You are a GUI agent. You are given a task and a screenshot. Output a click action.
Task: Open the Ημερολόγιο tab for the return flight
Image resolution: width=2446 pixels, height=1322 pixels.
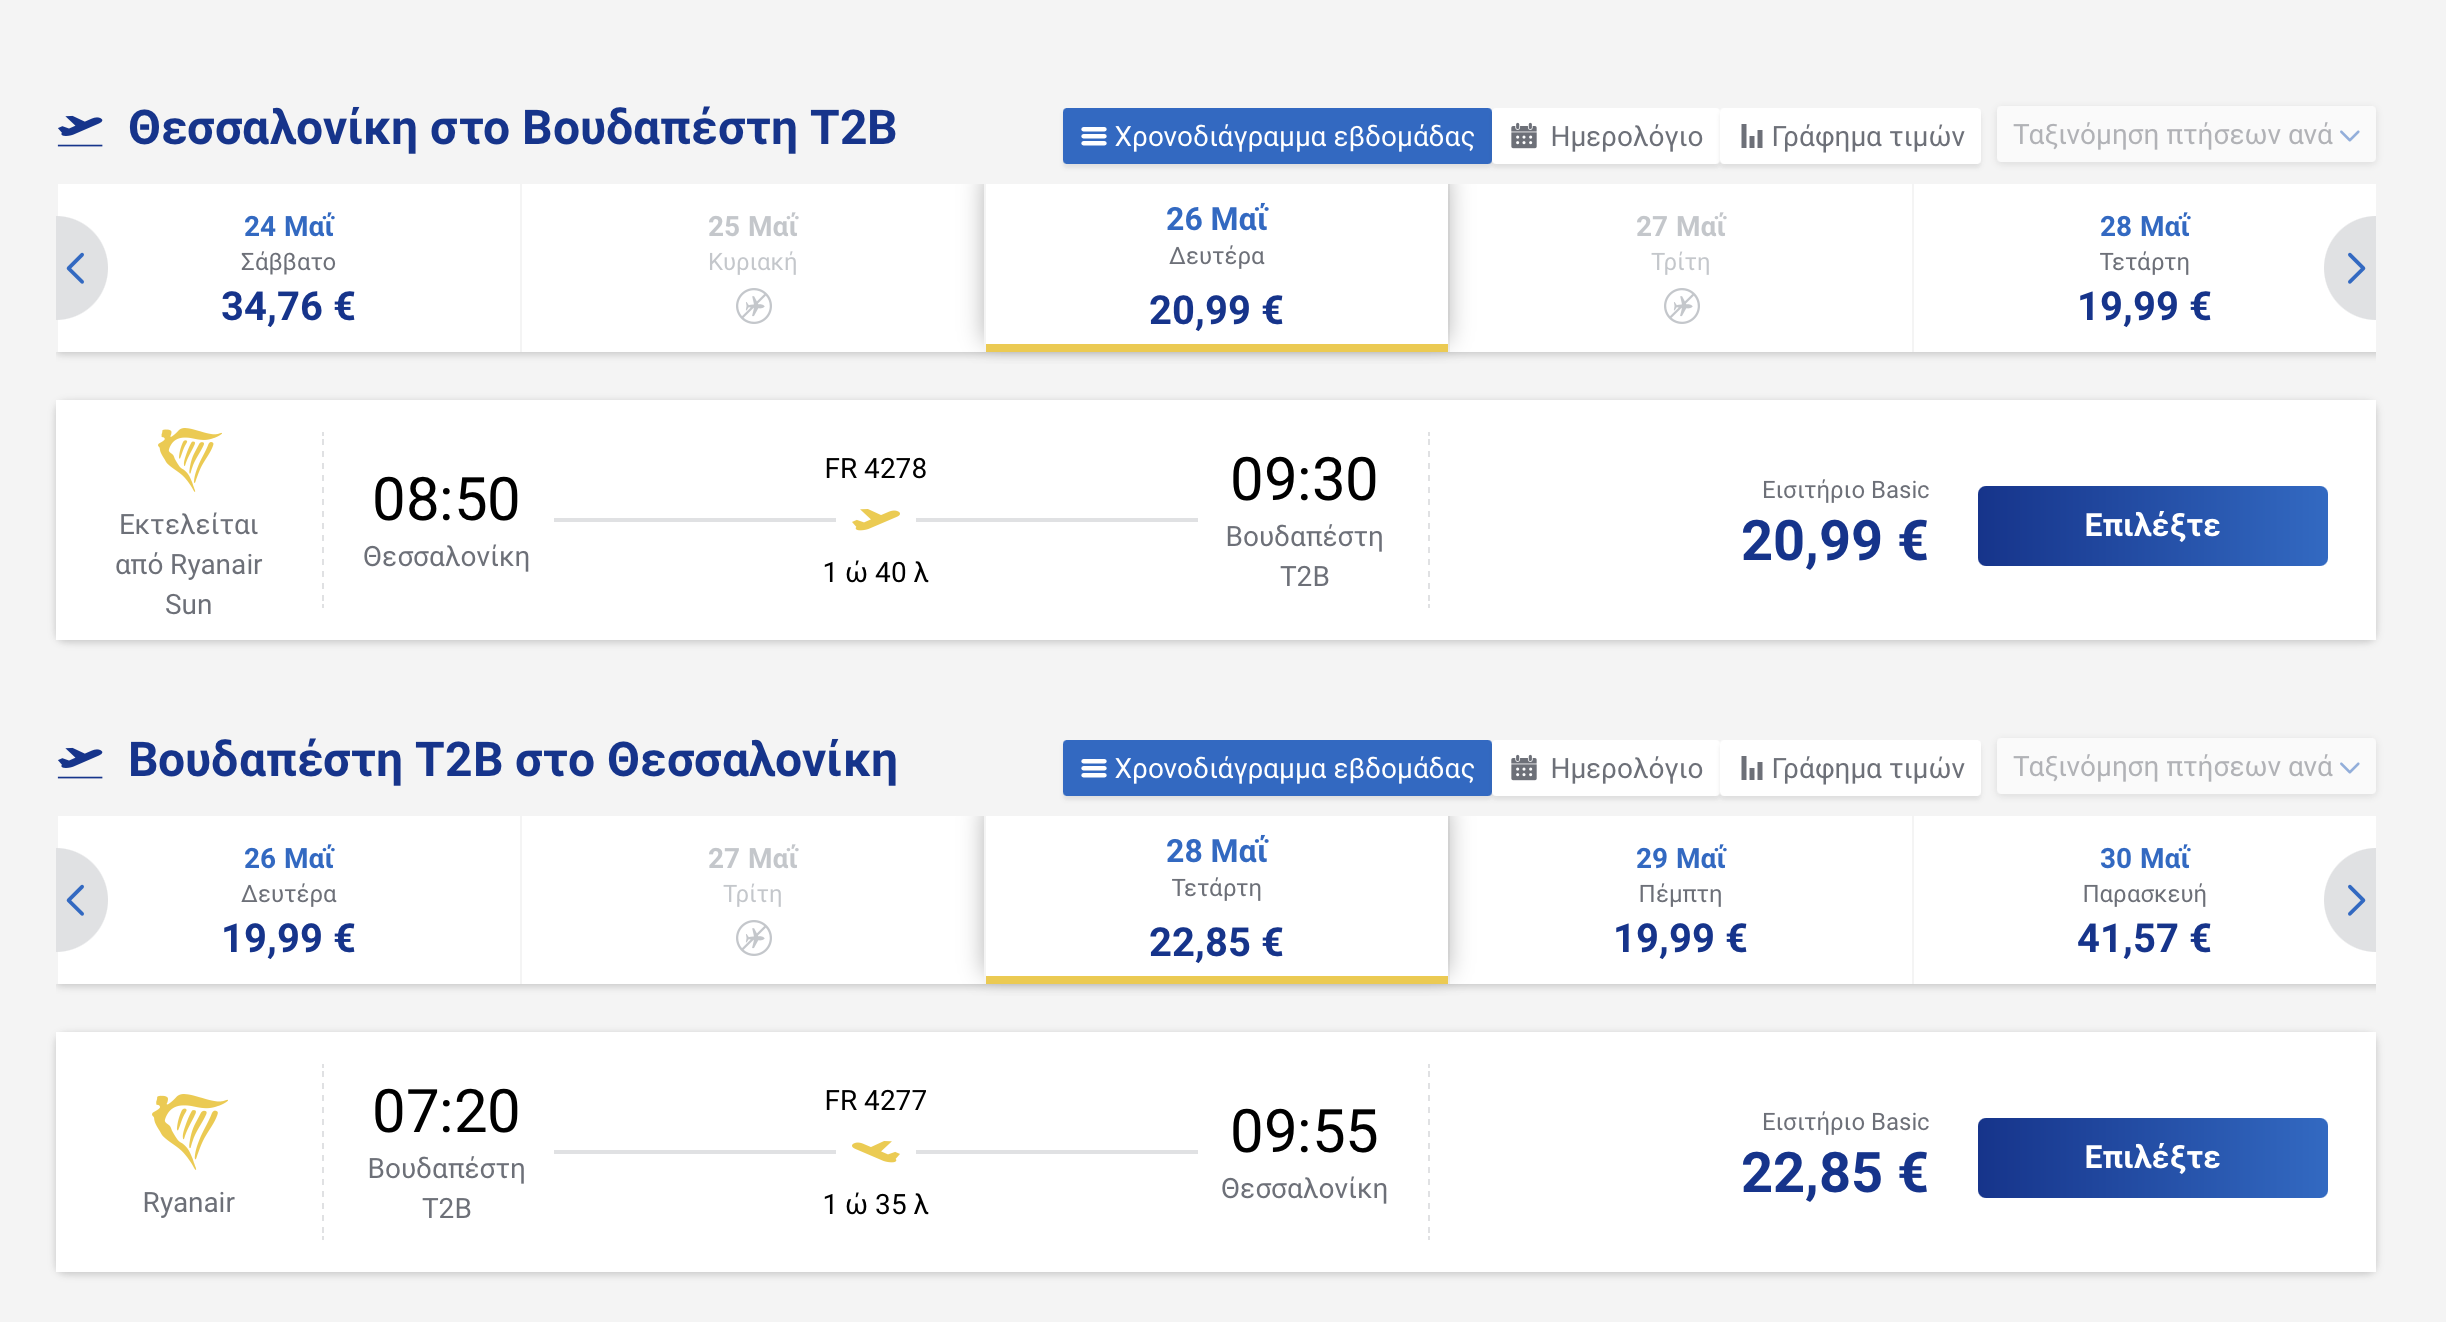1606,768
